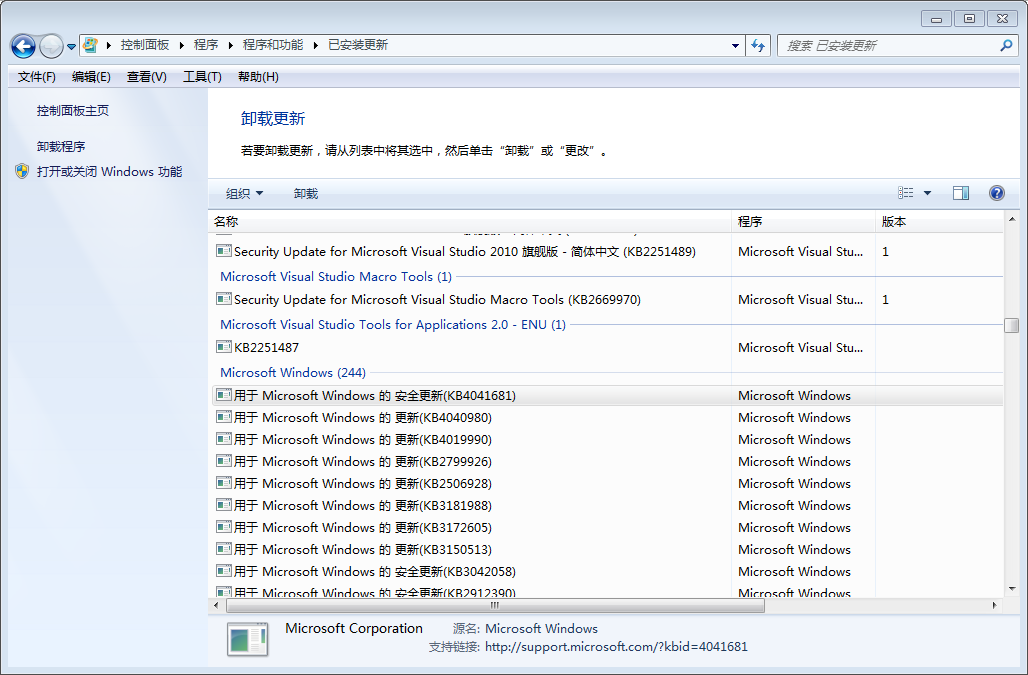Open the 文件(F) menu
The width and height of the screenshot is (1028, 675).
pyautogui.click(x=37, y=77)
